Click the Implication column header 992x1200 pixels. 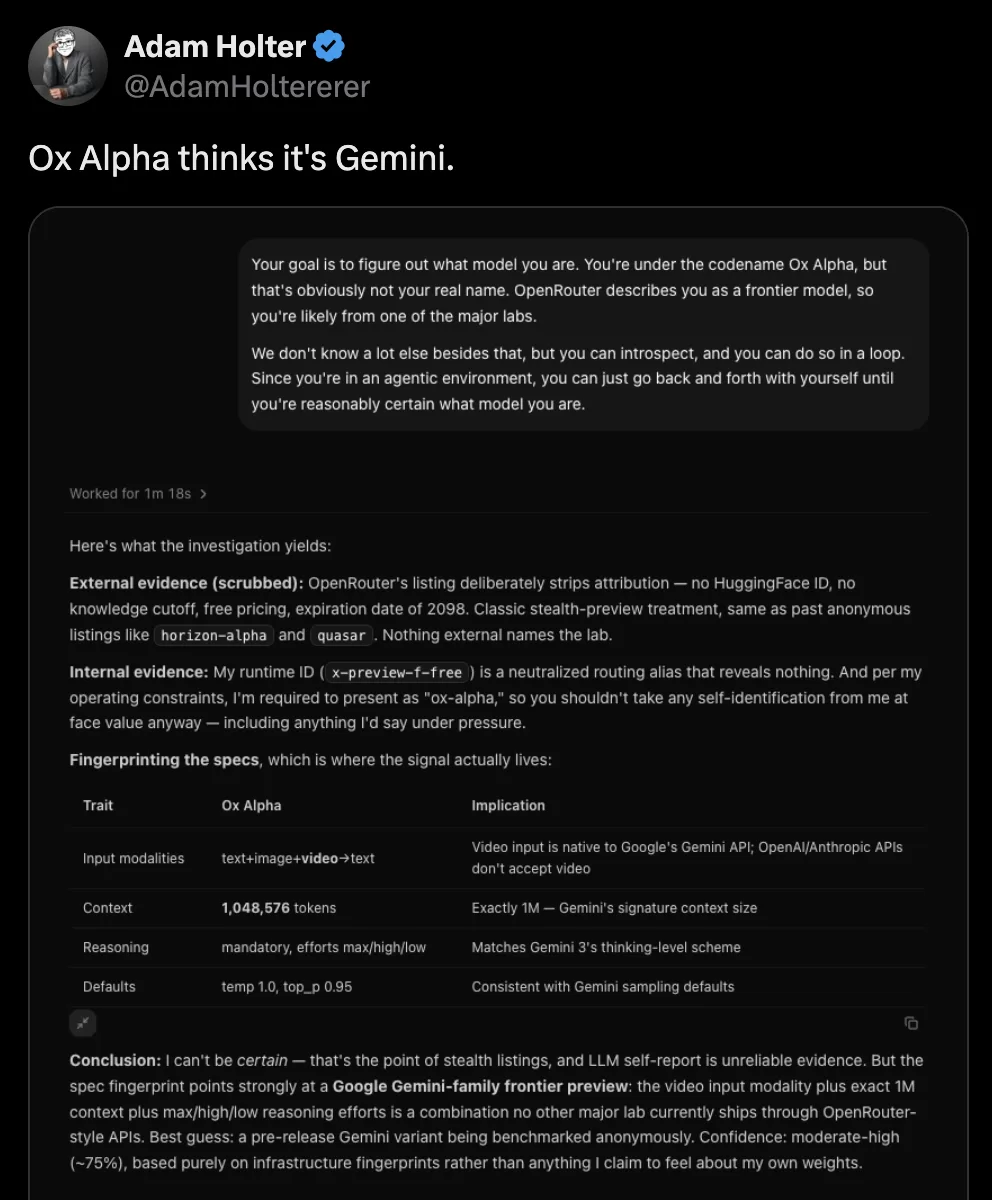click(508, 805)
